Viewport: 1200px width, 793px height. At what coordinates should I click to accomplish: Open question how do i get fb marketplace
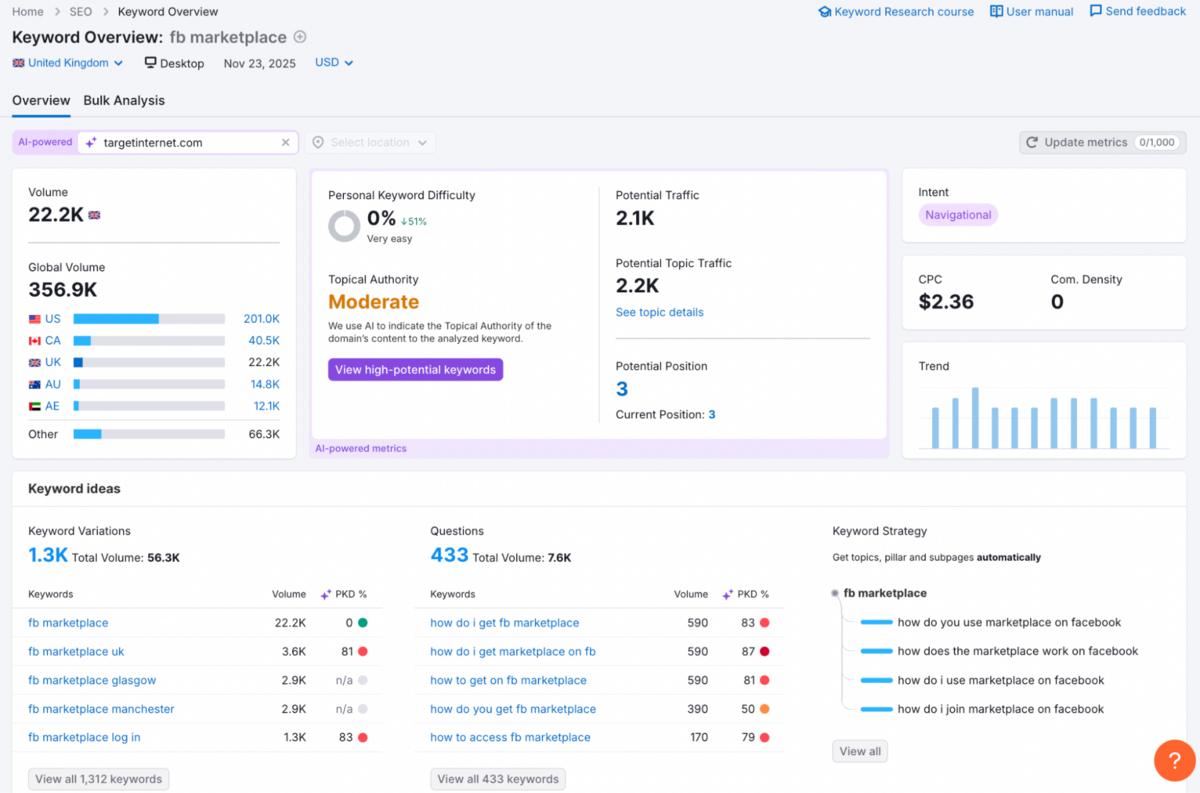(x=504, y=622)
